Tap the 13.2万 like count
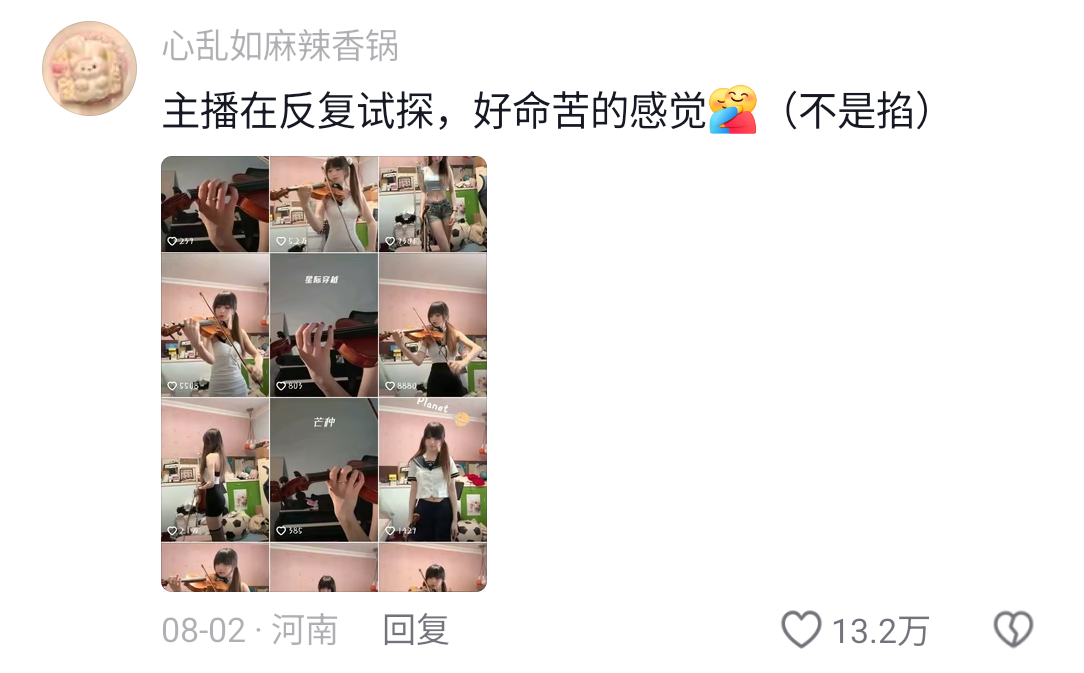 coord(880,631)
